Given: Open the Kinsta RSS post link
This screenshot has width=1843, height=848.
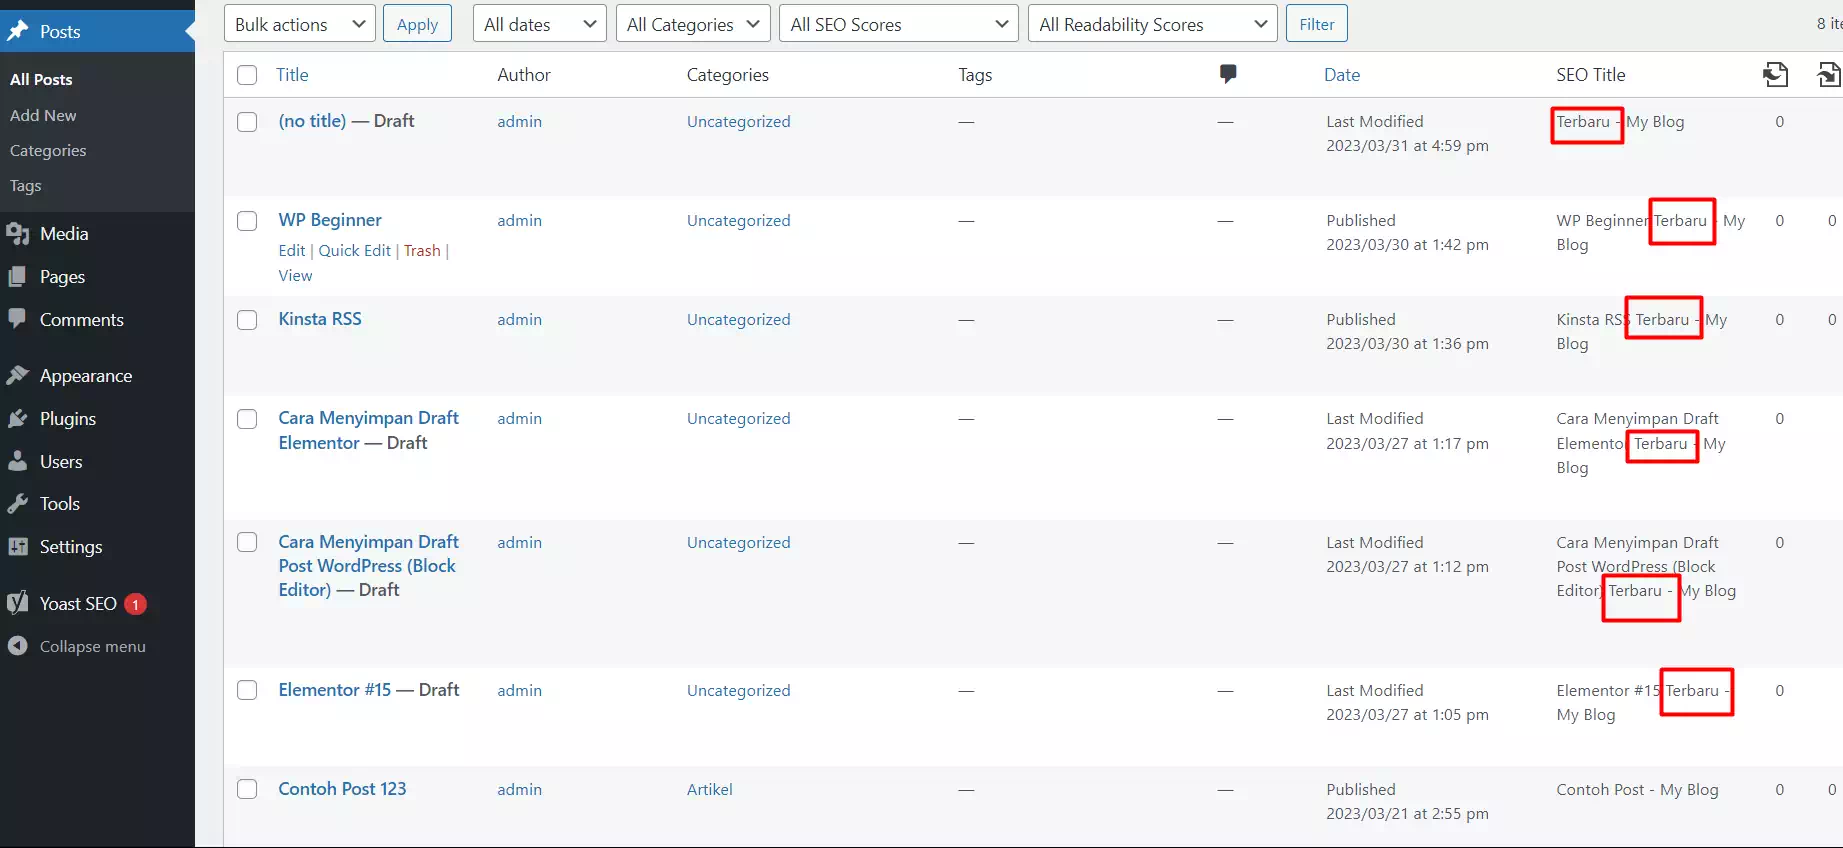Looking at the screenshot, I should [x=320, y=319].
